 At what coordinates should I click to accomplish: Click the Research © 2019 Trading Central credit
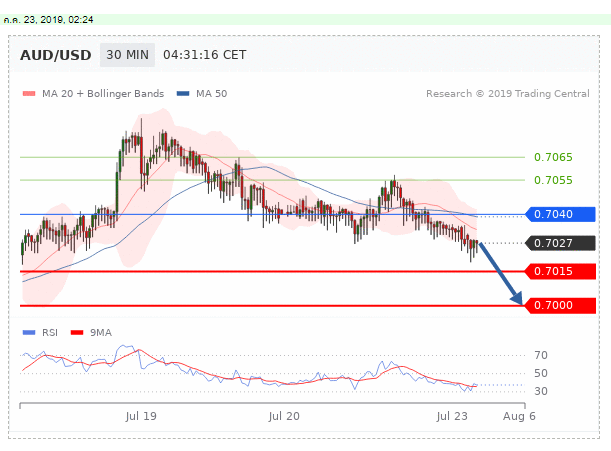pos(508,94)
